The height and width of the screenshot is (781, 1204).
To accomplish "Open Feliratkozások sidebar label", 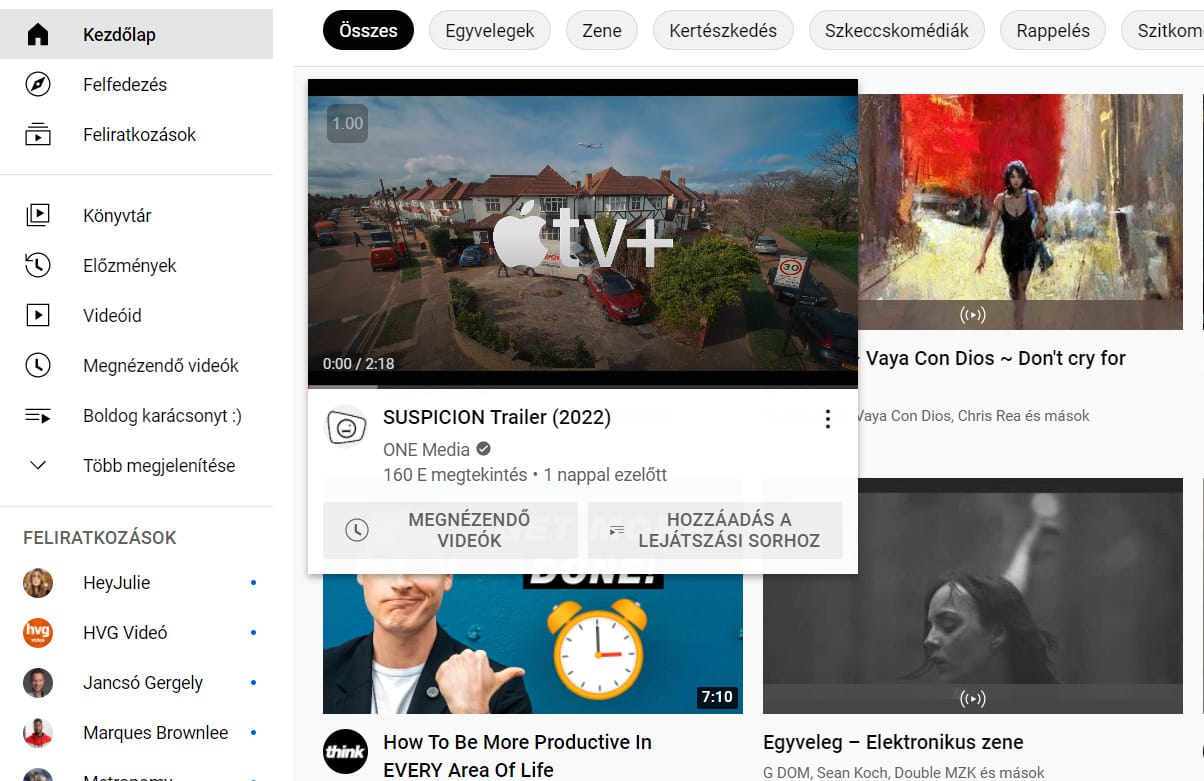I will pyautogui.click(x=140, y=135).
